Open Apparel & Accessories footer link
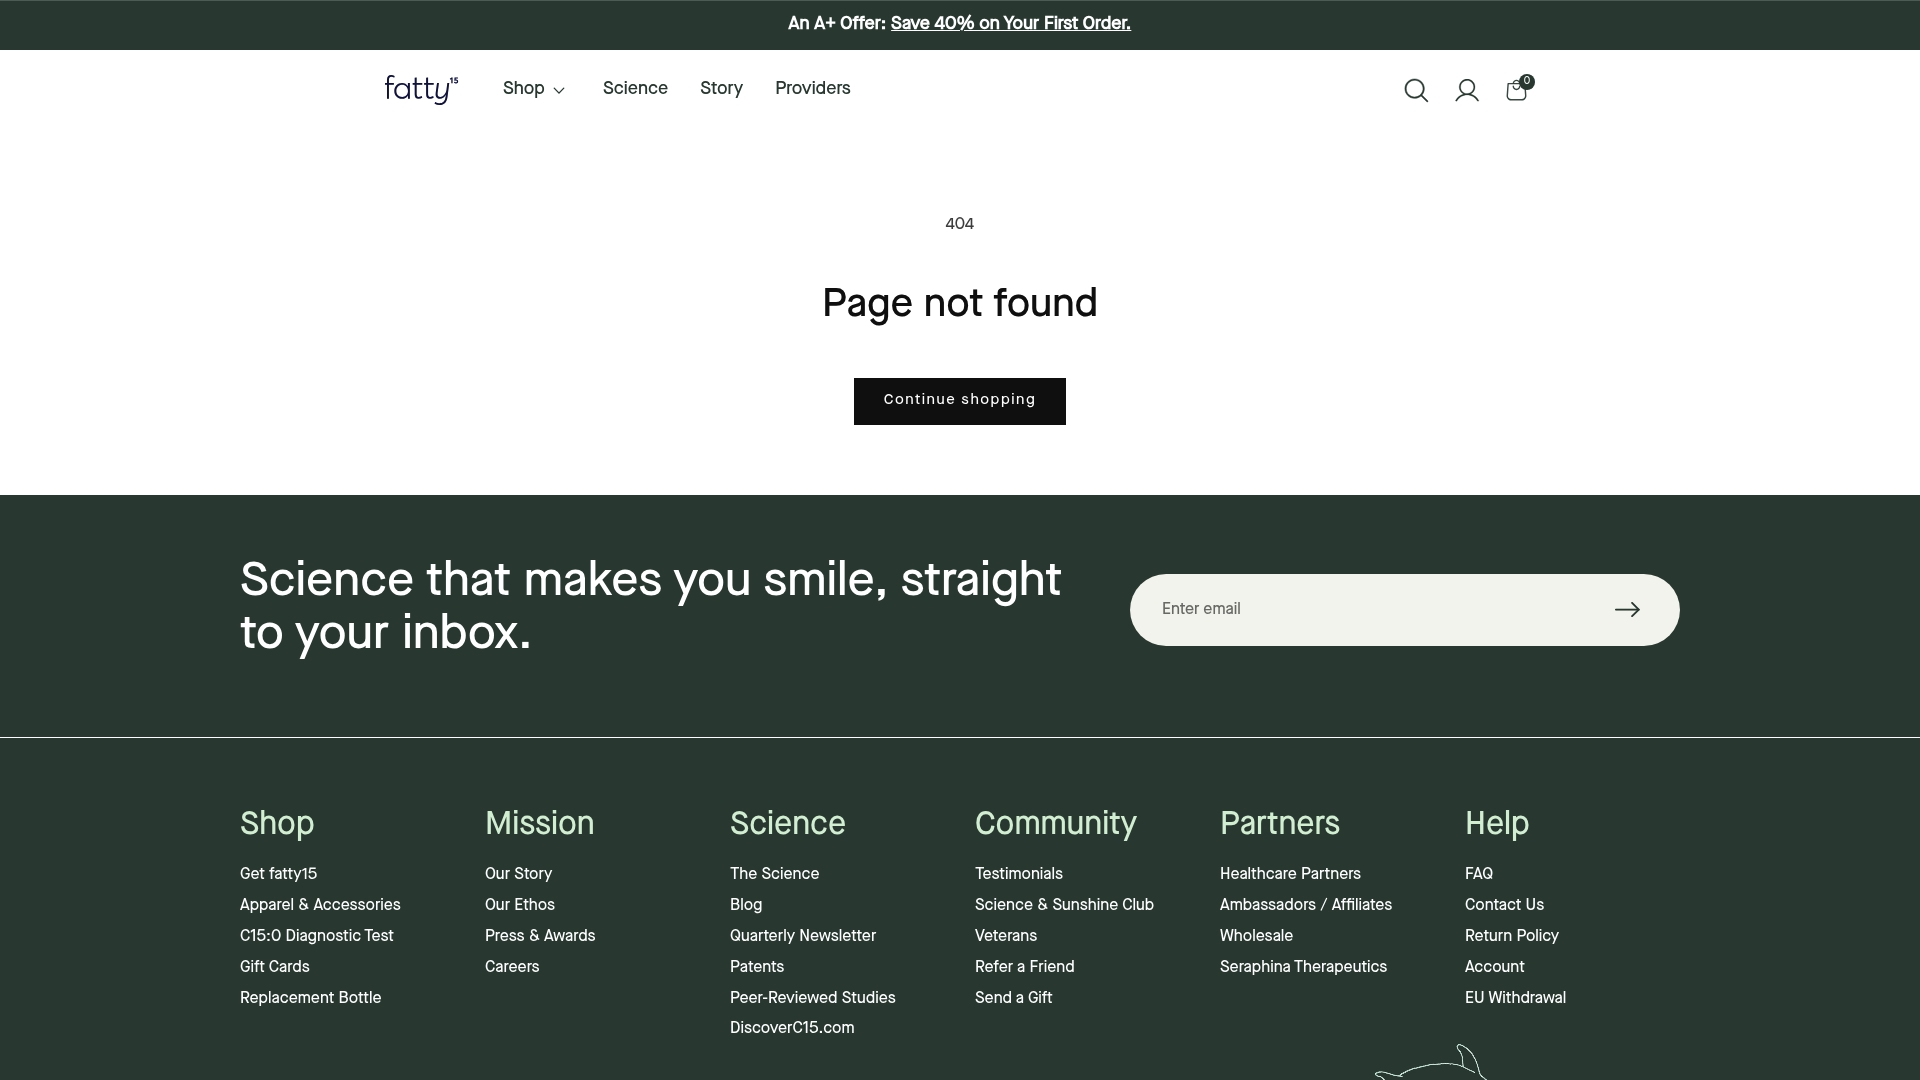Screen dimensions: 1920x1080 coord(320,905)
